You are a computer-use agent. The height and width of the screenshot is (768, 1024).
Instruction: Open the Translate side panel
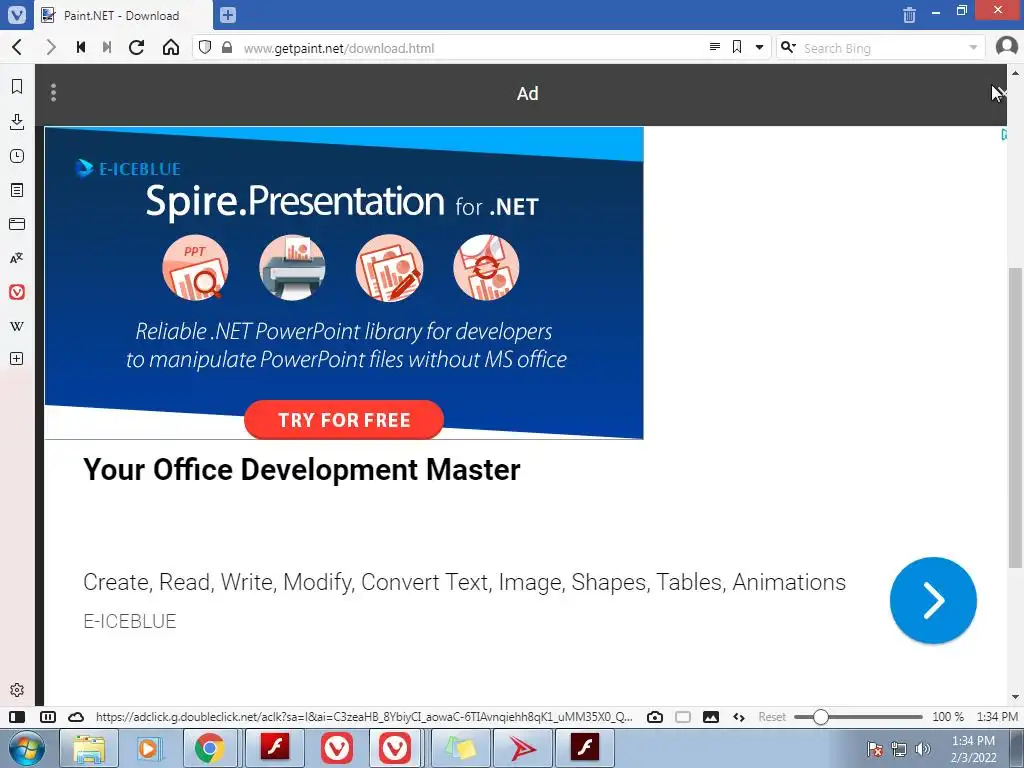17,258
